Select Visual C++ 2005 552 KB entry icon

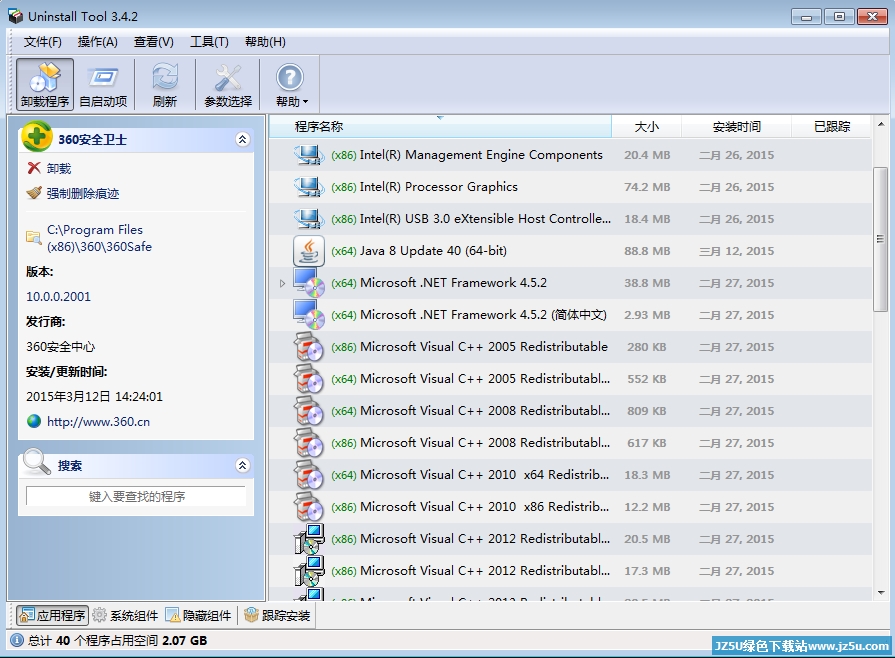point(309,378)
